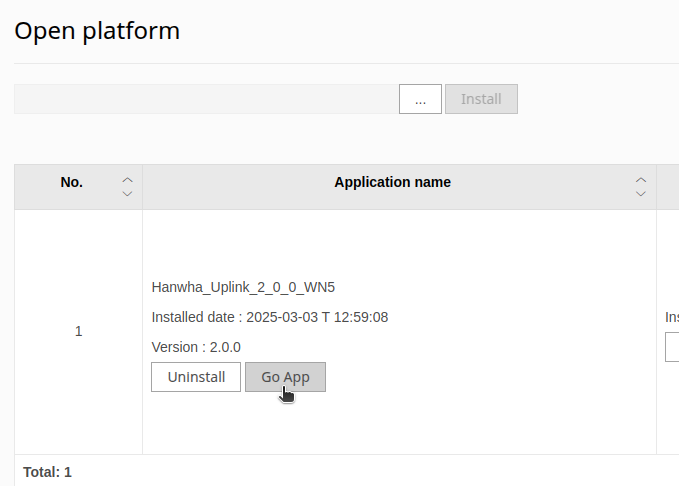The height and width of the screenshot is (486, 679).
Task: Click the truncated "Ins" label at right edge
Action: click(672, 317)
